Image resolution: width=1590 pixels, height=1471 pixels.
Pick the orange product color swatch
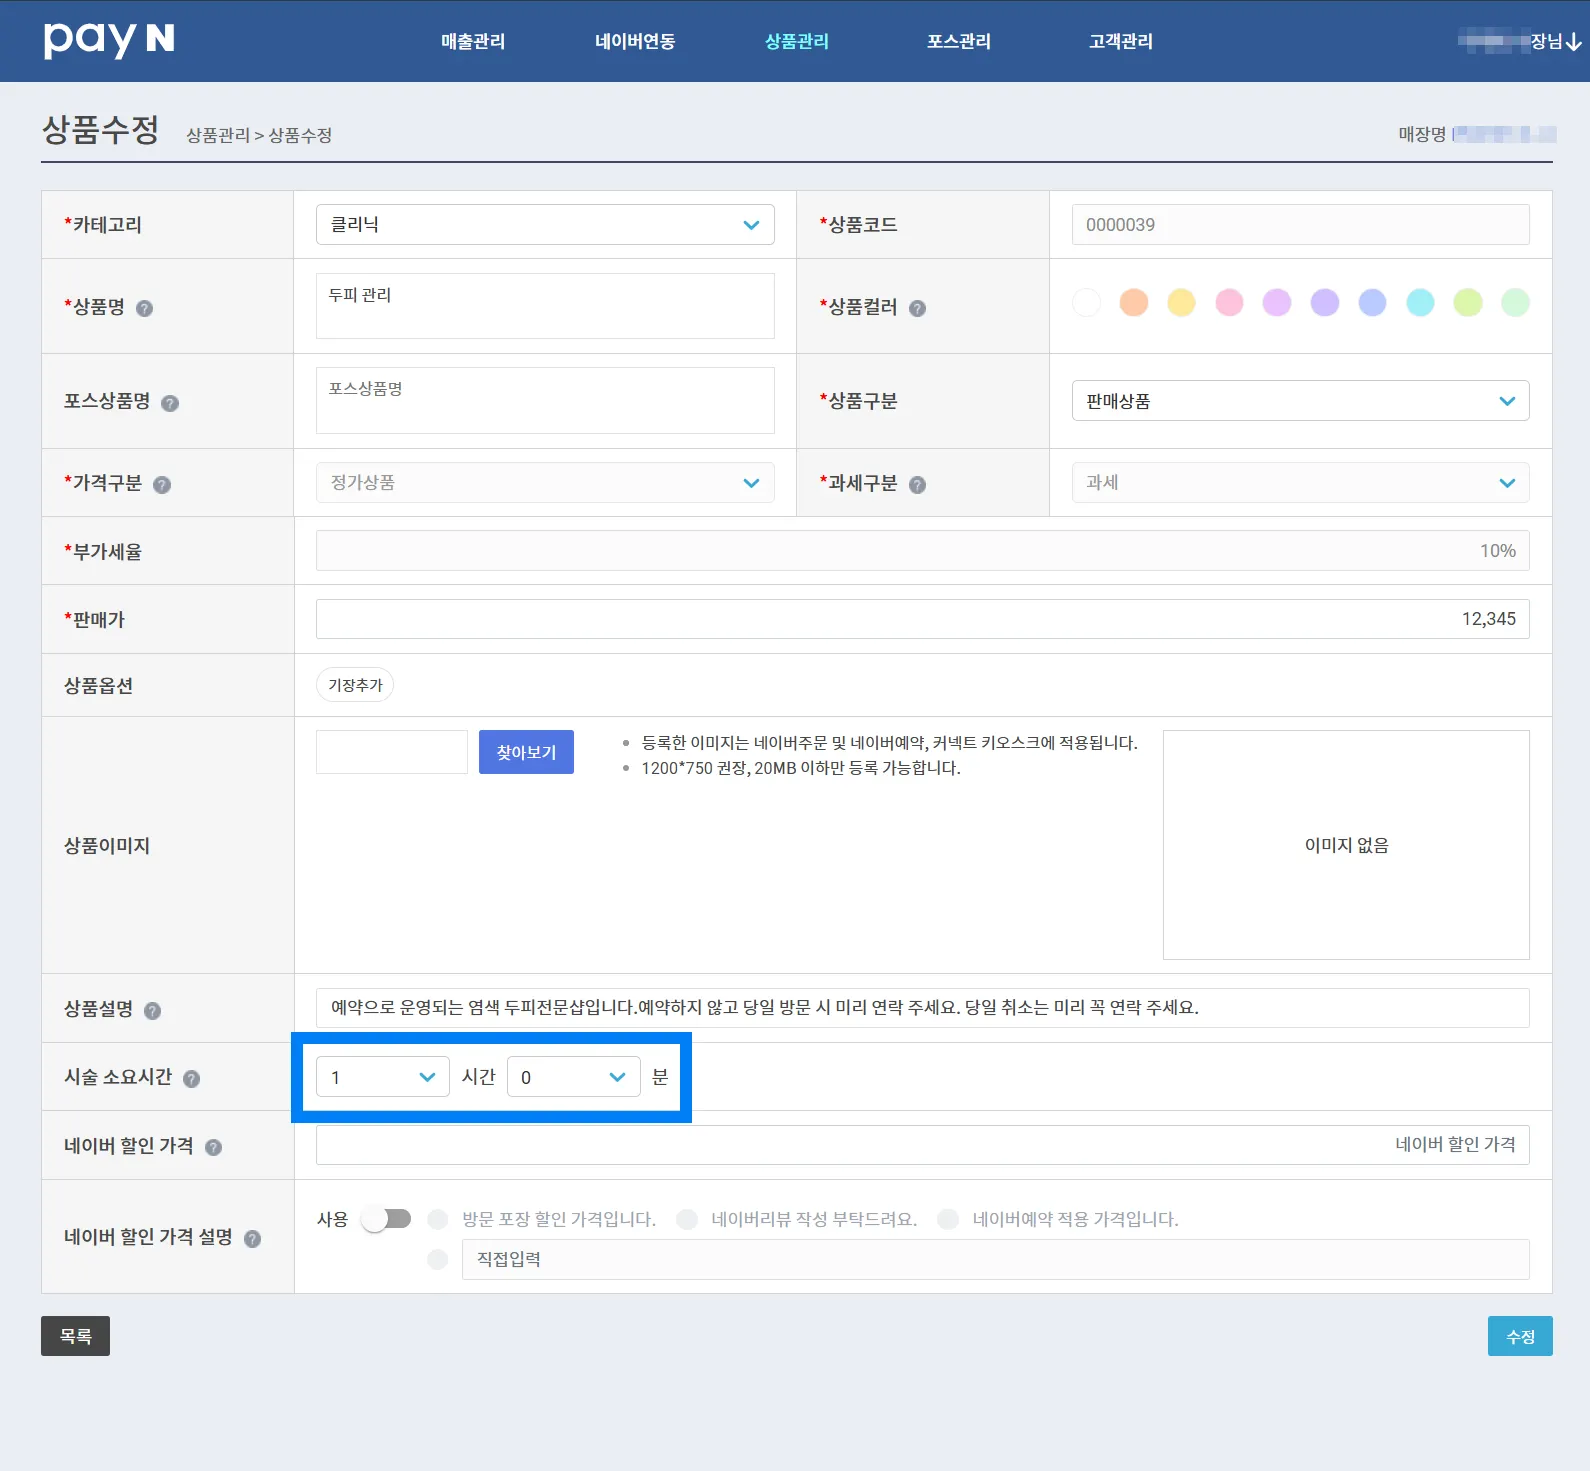[x=1134, y=302]
